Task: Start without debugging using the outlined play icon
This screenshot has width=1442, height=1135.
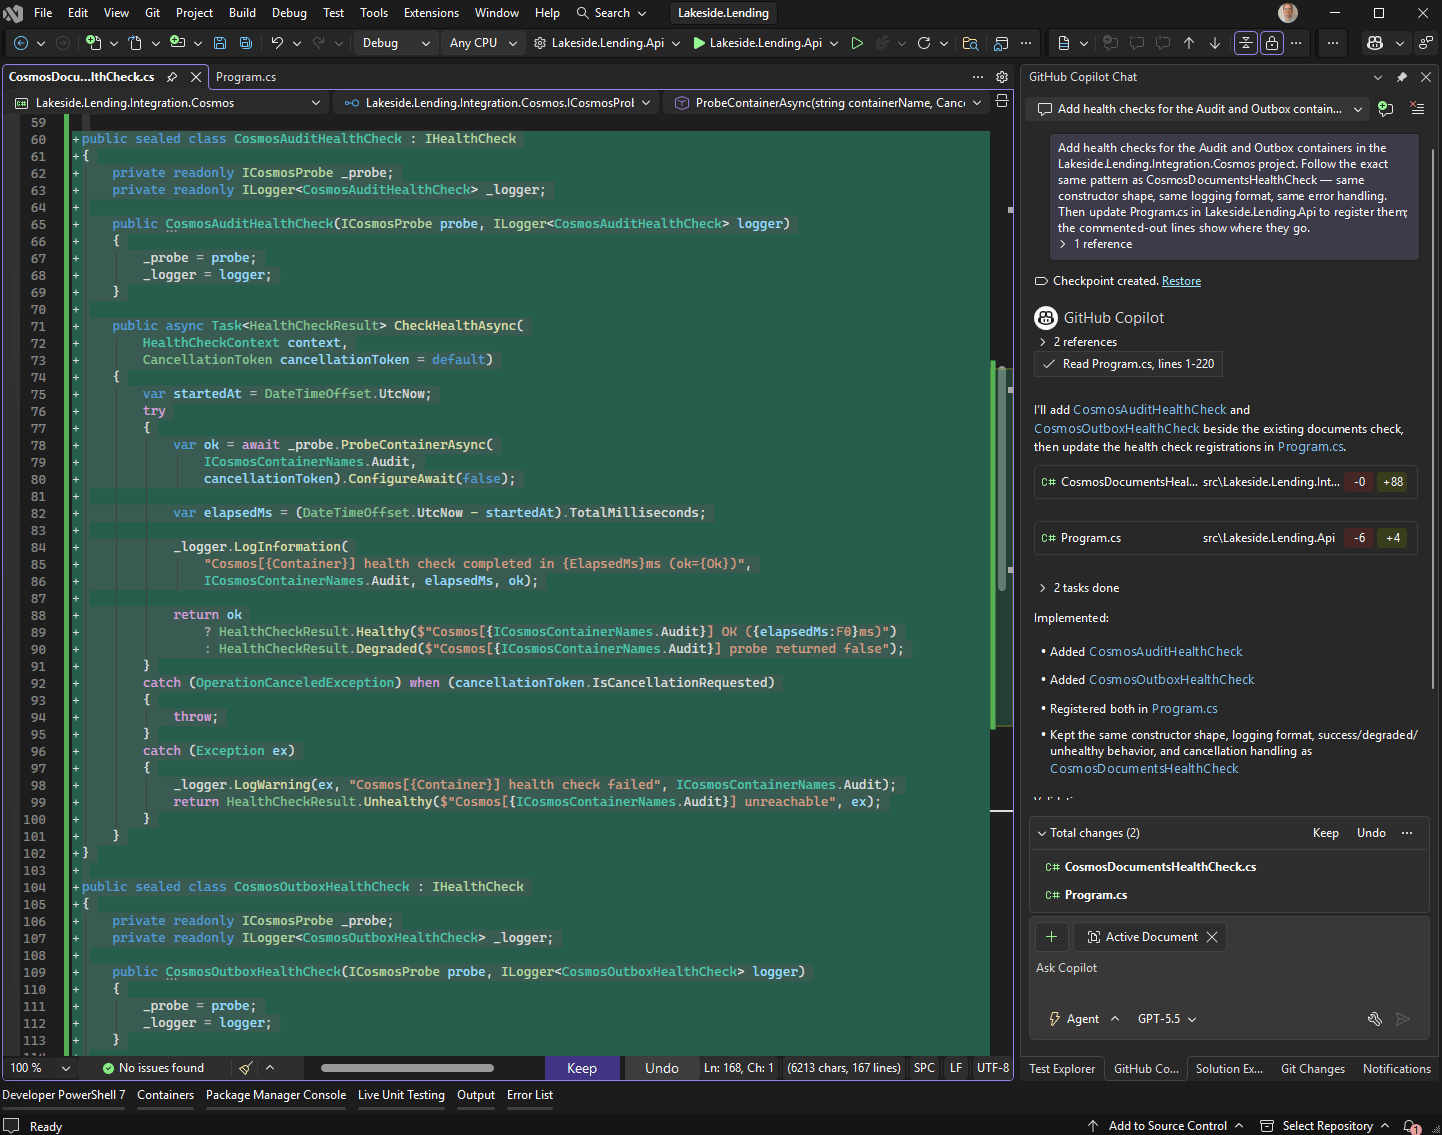Action: [x=857, y=43]
